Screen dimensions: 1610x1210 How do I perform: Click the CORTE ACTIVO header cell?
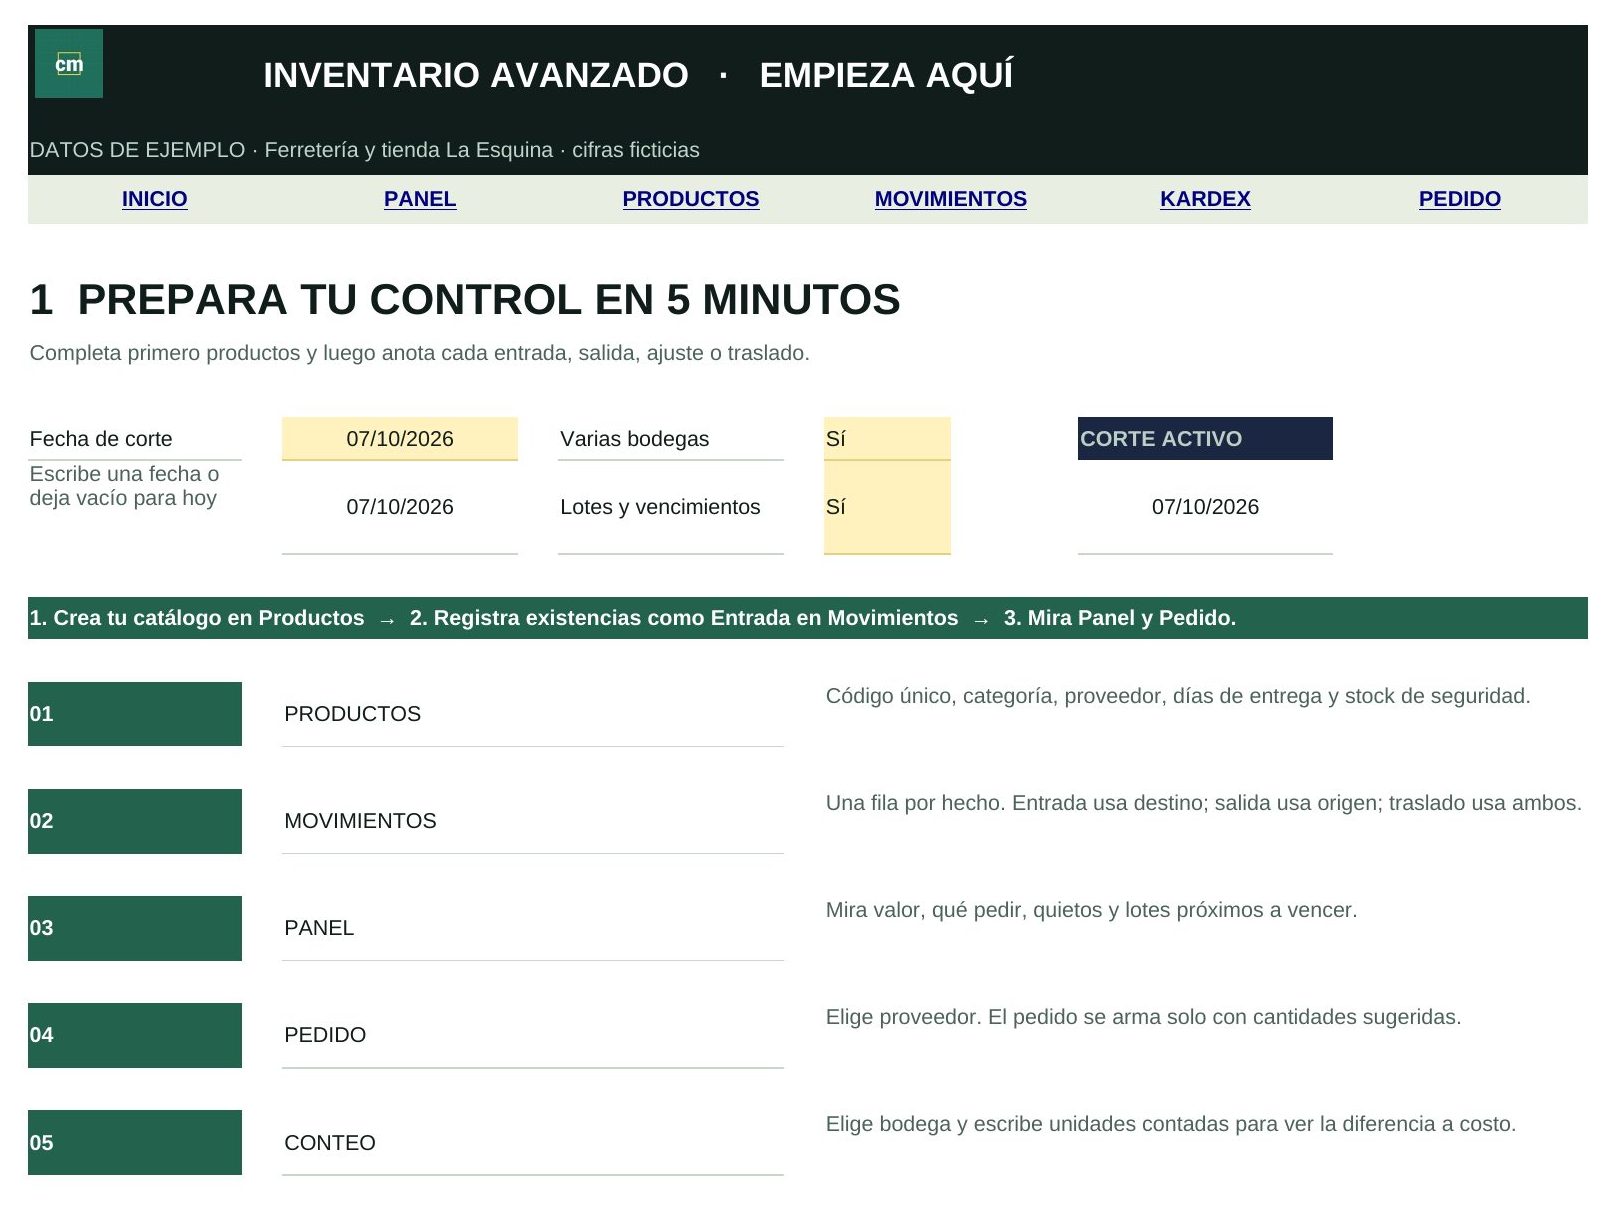1205,439
